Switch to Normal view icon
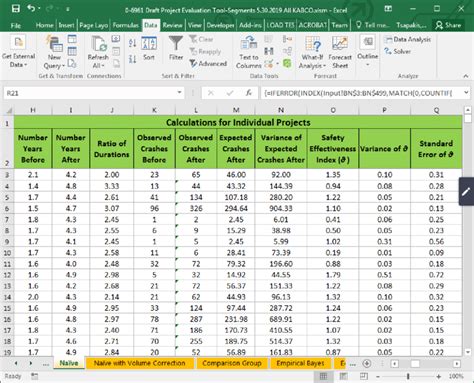Viewport: 474px width, 383px height. [323, 376]
